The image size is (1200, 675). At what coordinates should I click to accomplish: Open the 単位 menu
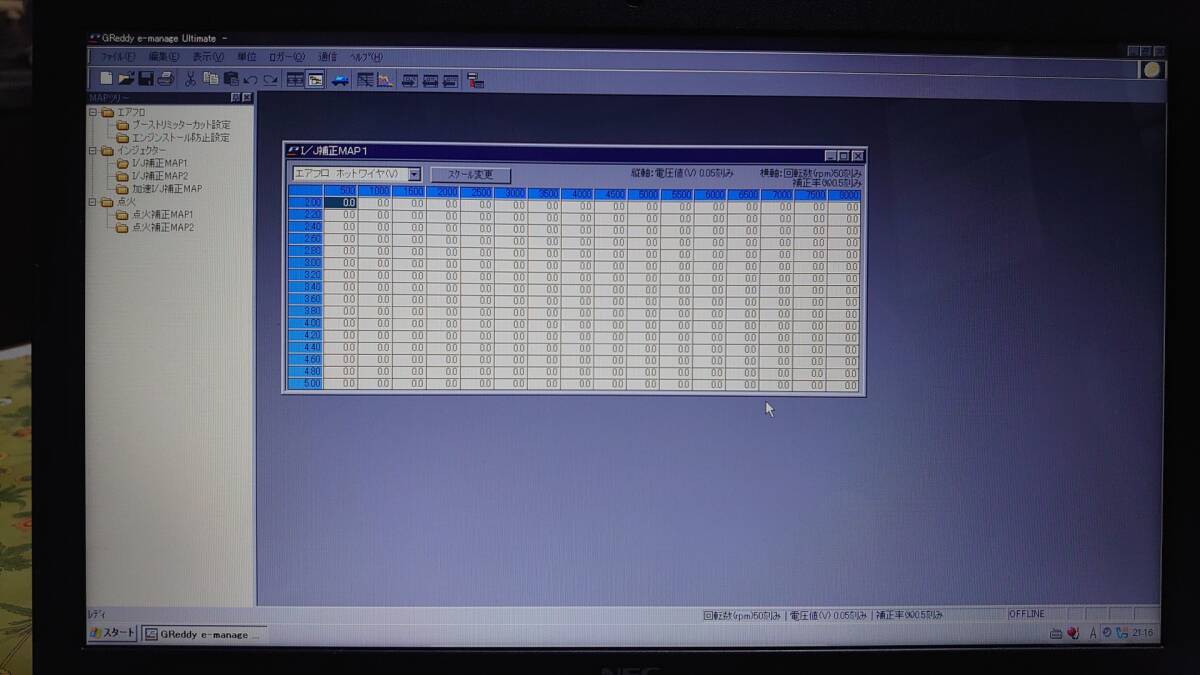pyautogui.click(x=246, y=57)
